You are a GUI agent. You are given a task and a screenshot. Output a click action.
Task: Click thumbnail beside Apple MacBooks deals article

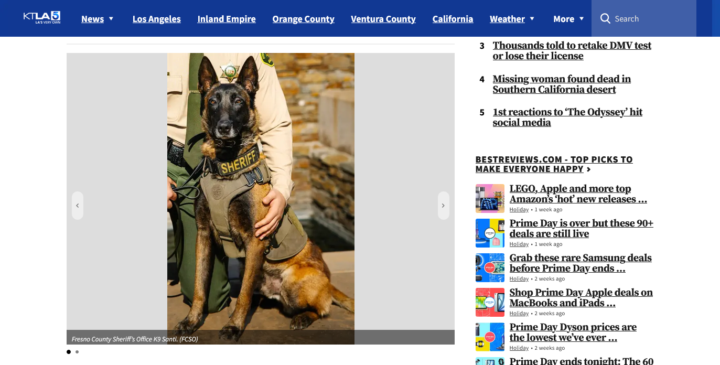tap(490, 302)
